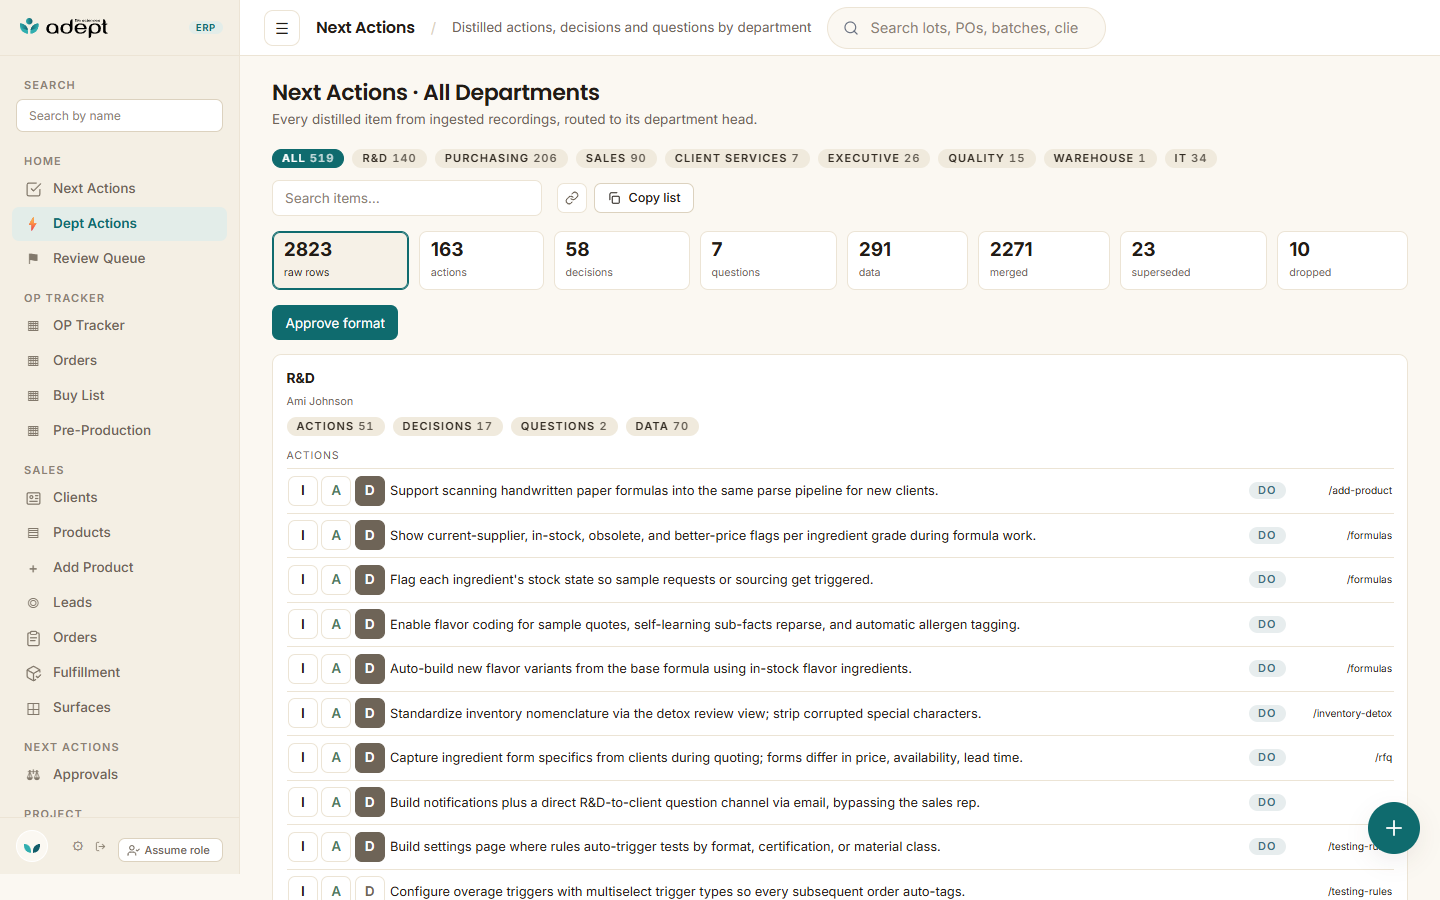This screenshot has width=1440, height=900.
Task: Open Fulfillment in the sidebar
Action: pyautogui.click(x=120, y=673)
